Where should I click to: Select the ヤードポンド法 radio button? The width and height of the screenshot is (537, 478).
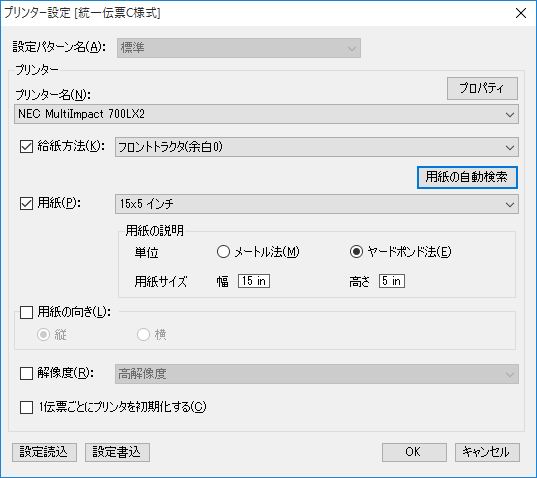pyautogui.click(x=356, y=252)
